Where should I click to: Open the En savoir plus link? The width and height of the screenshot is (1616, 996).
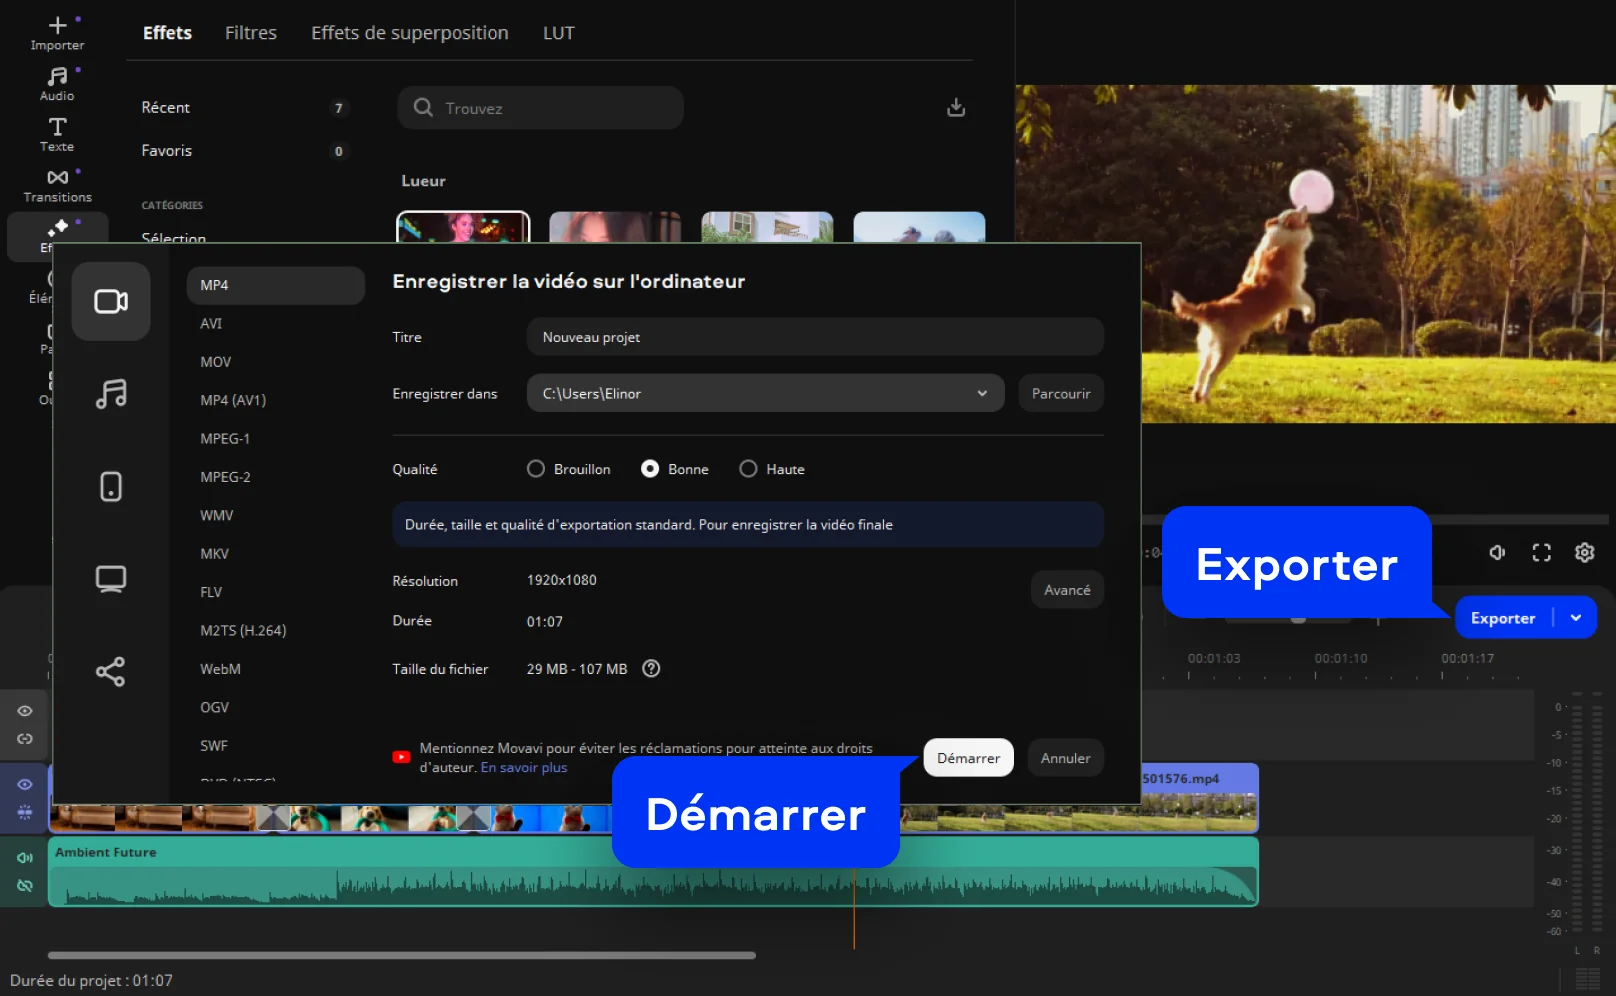pos(524,768)
